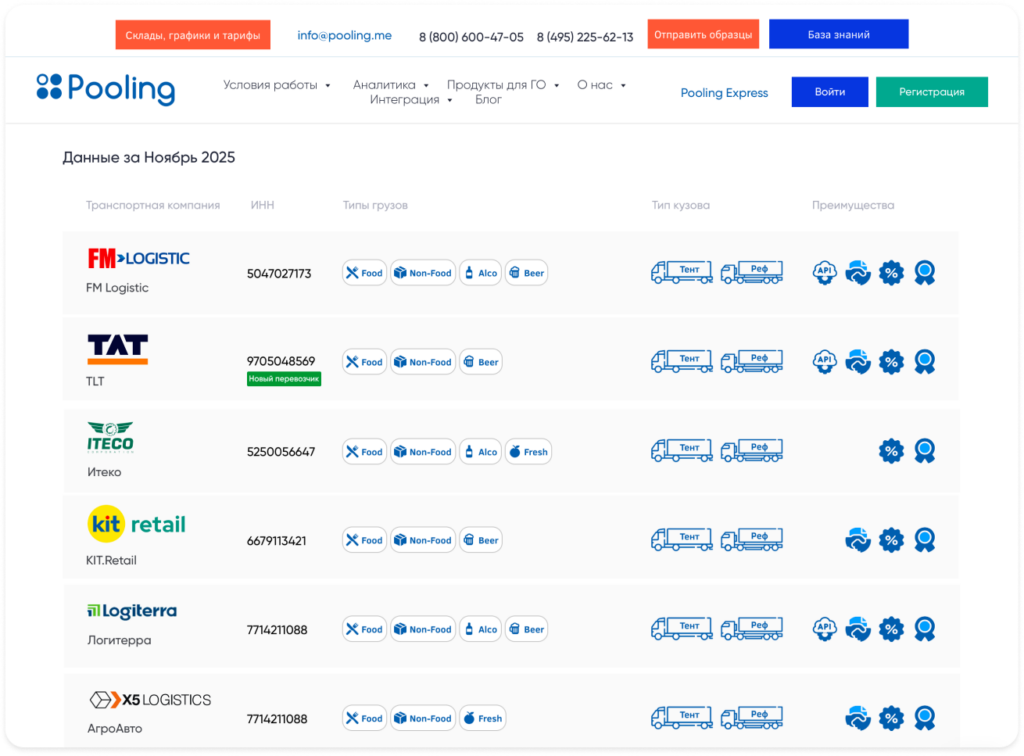Click the Non-Food tag in KIT.Retail row
Screen dimensions: 1024x756
[422, 541]
